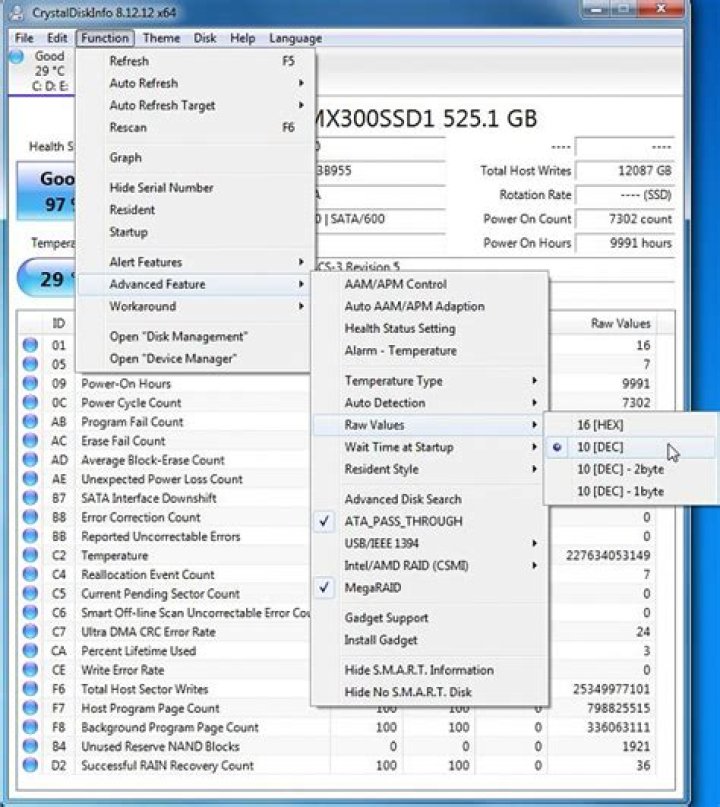Click status circle for row 0C Power Cycle Count
Image resolution: width=720 pixels, height=807 pixels.
tap(30, 402)
